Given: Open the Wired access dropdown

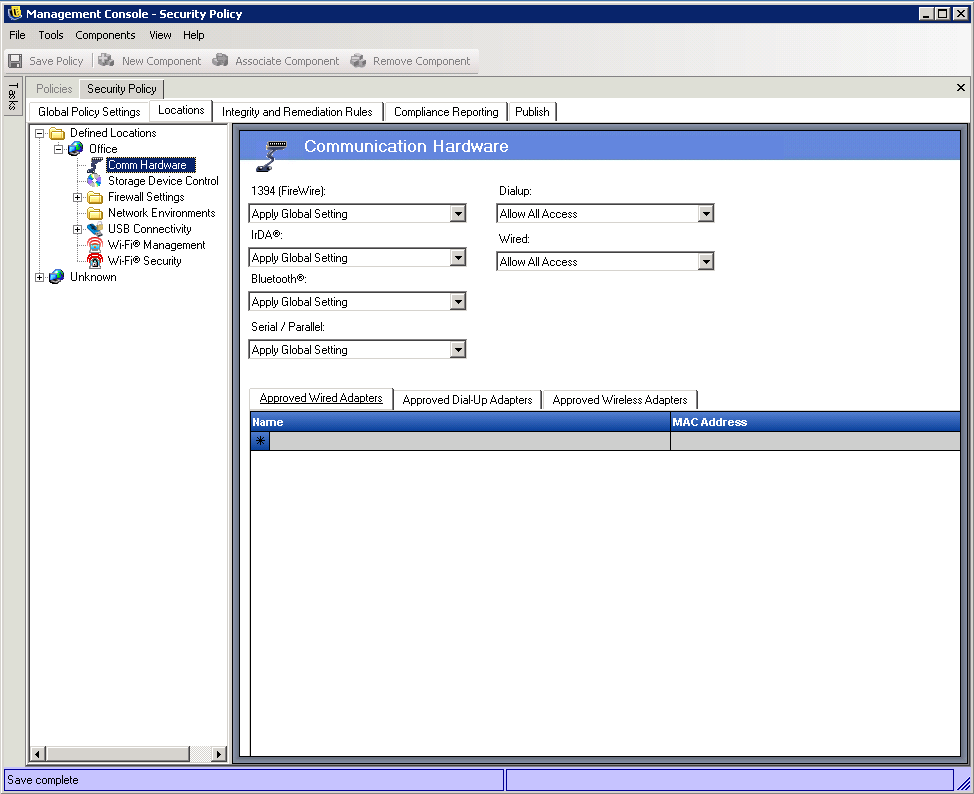Looking at the screenshot, I should 706,262.
